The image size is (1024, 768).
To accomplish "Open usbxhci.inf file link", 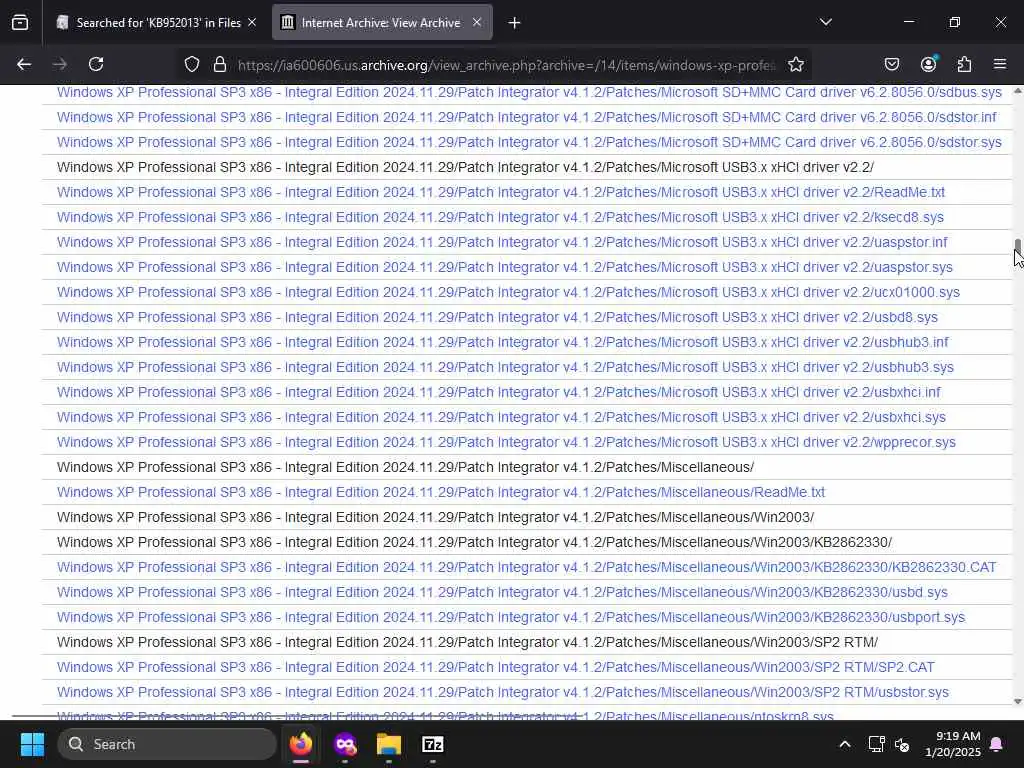I will pyautogui.click(x=499, y=392).
